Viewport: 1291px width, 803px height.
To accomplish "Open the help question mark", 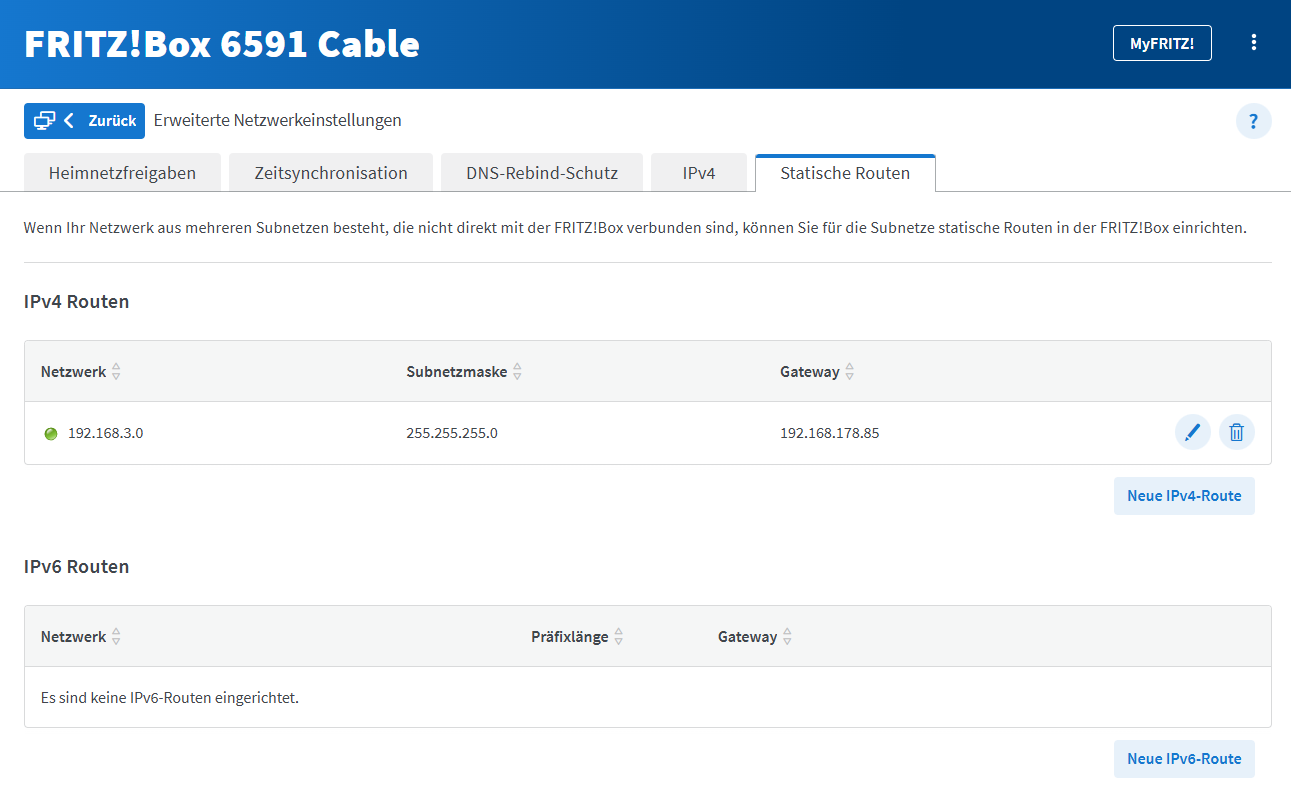I will [x=1254, y=121].
